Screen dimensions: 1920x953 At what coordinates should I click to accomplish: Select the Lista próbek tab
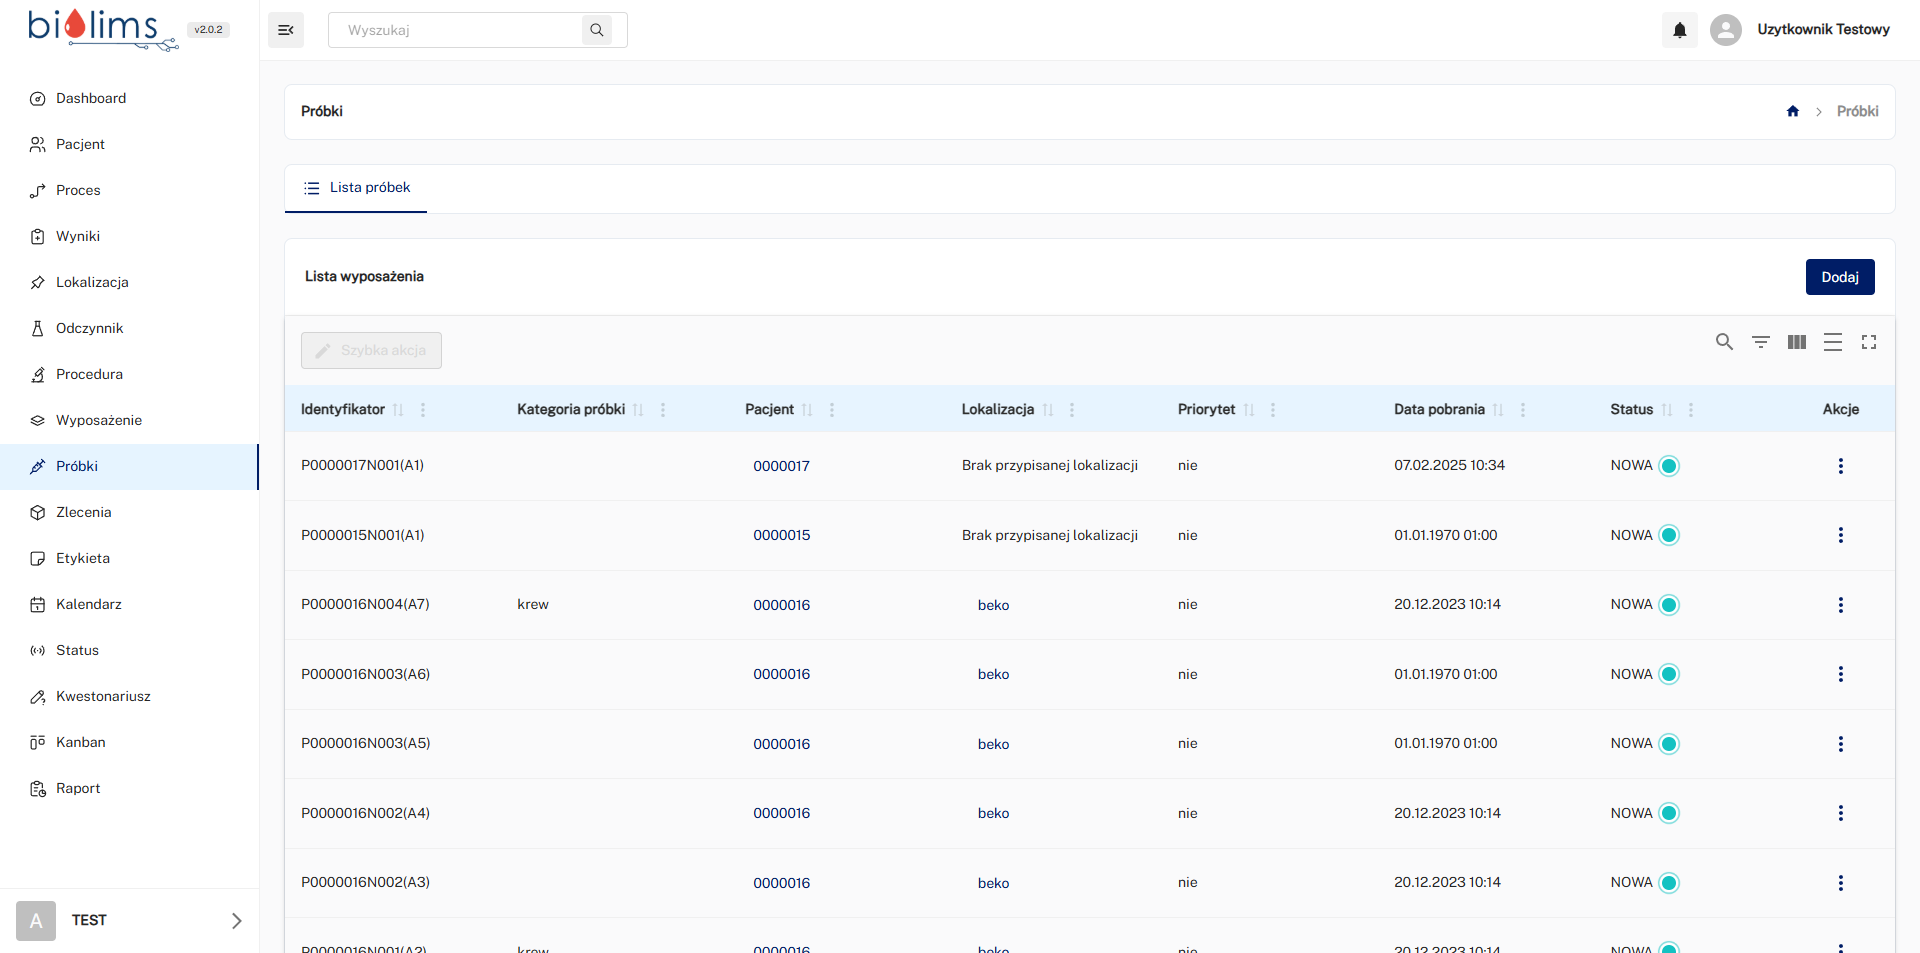tap(356, 188)
